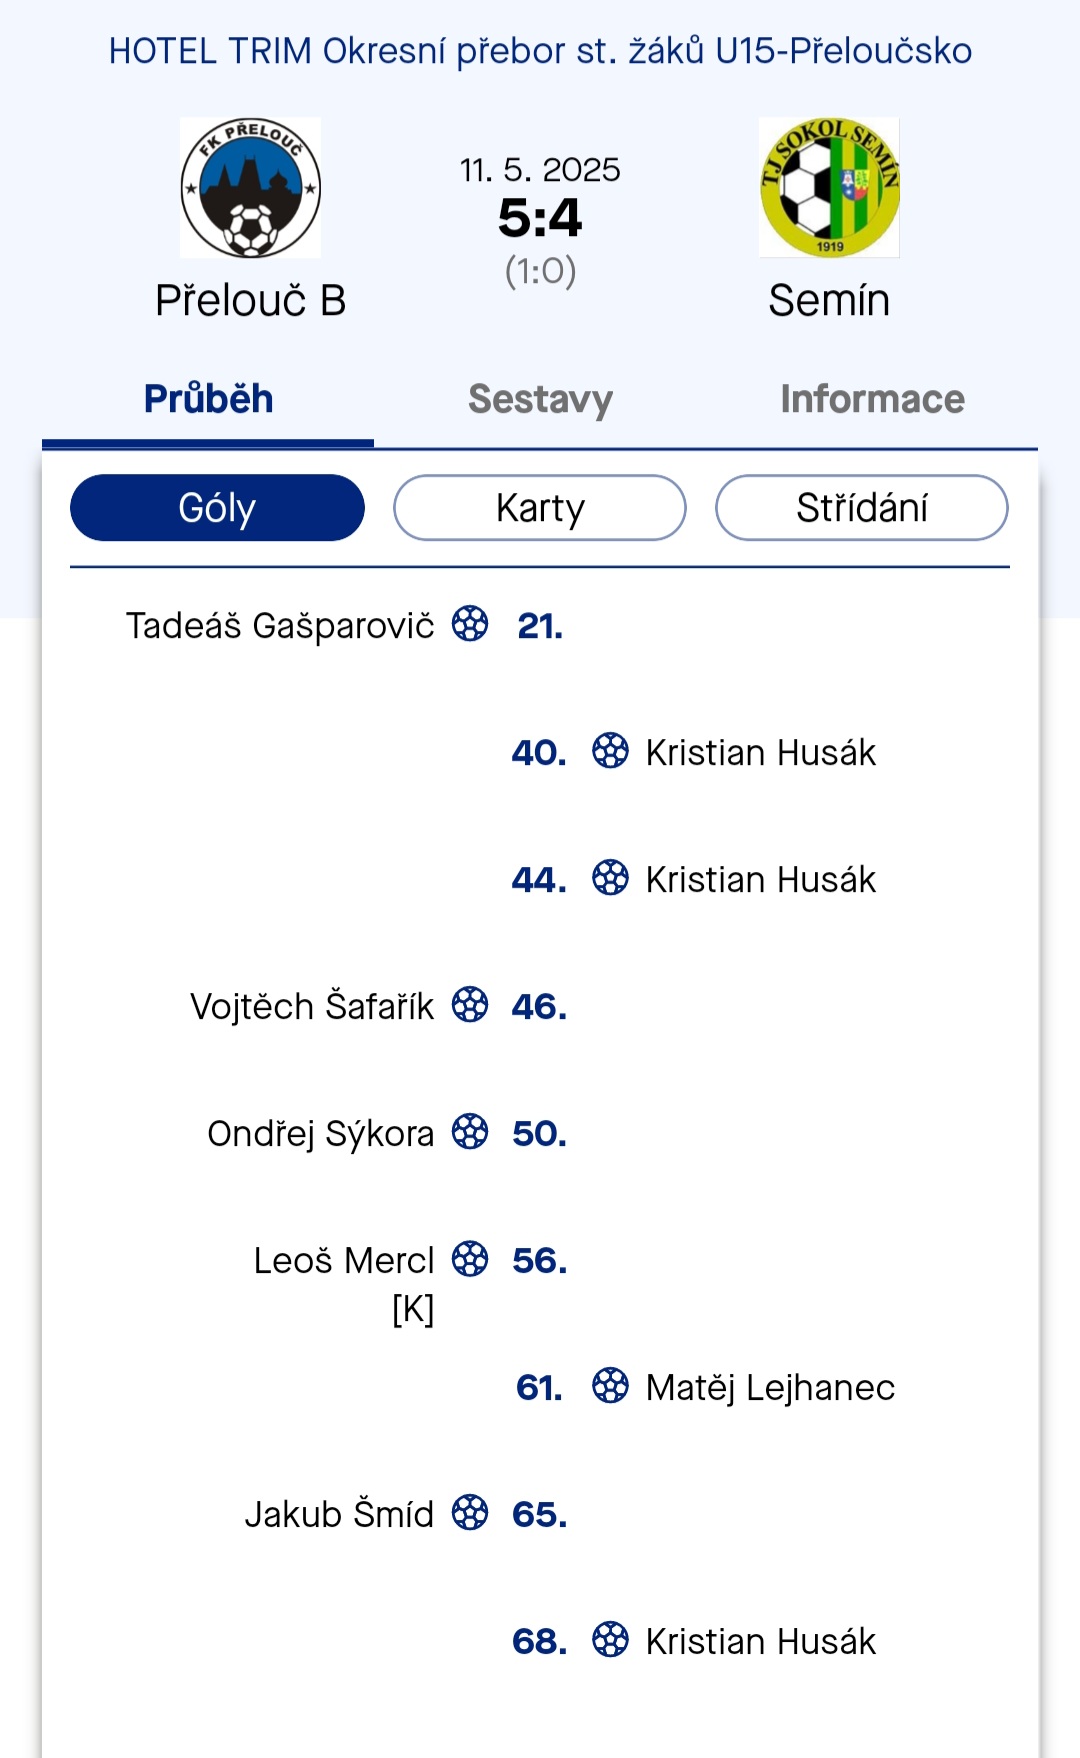Open Kristian Husák at minute 68

(760, 1641)
